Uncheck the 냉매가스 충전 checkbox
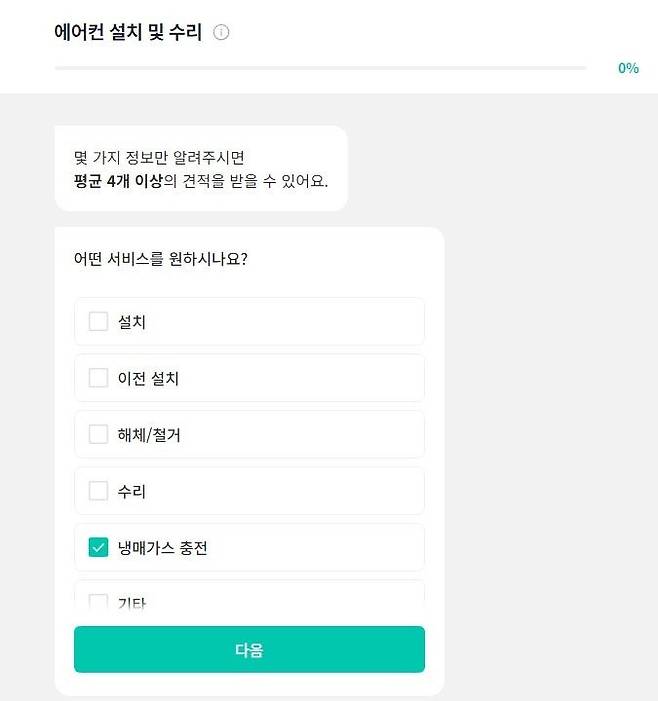 click(98, 547)
